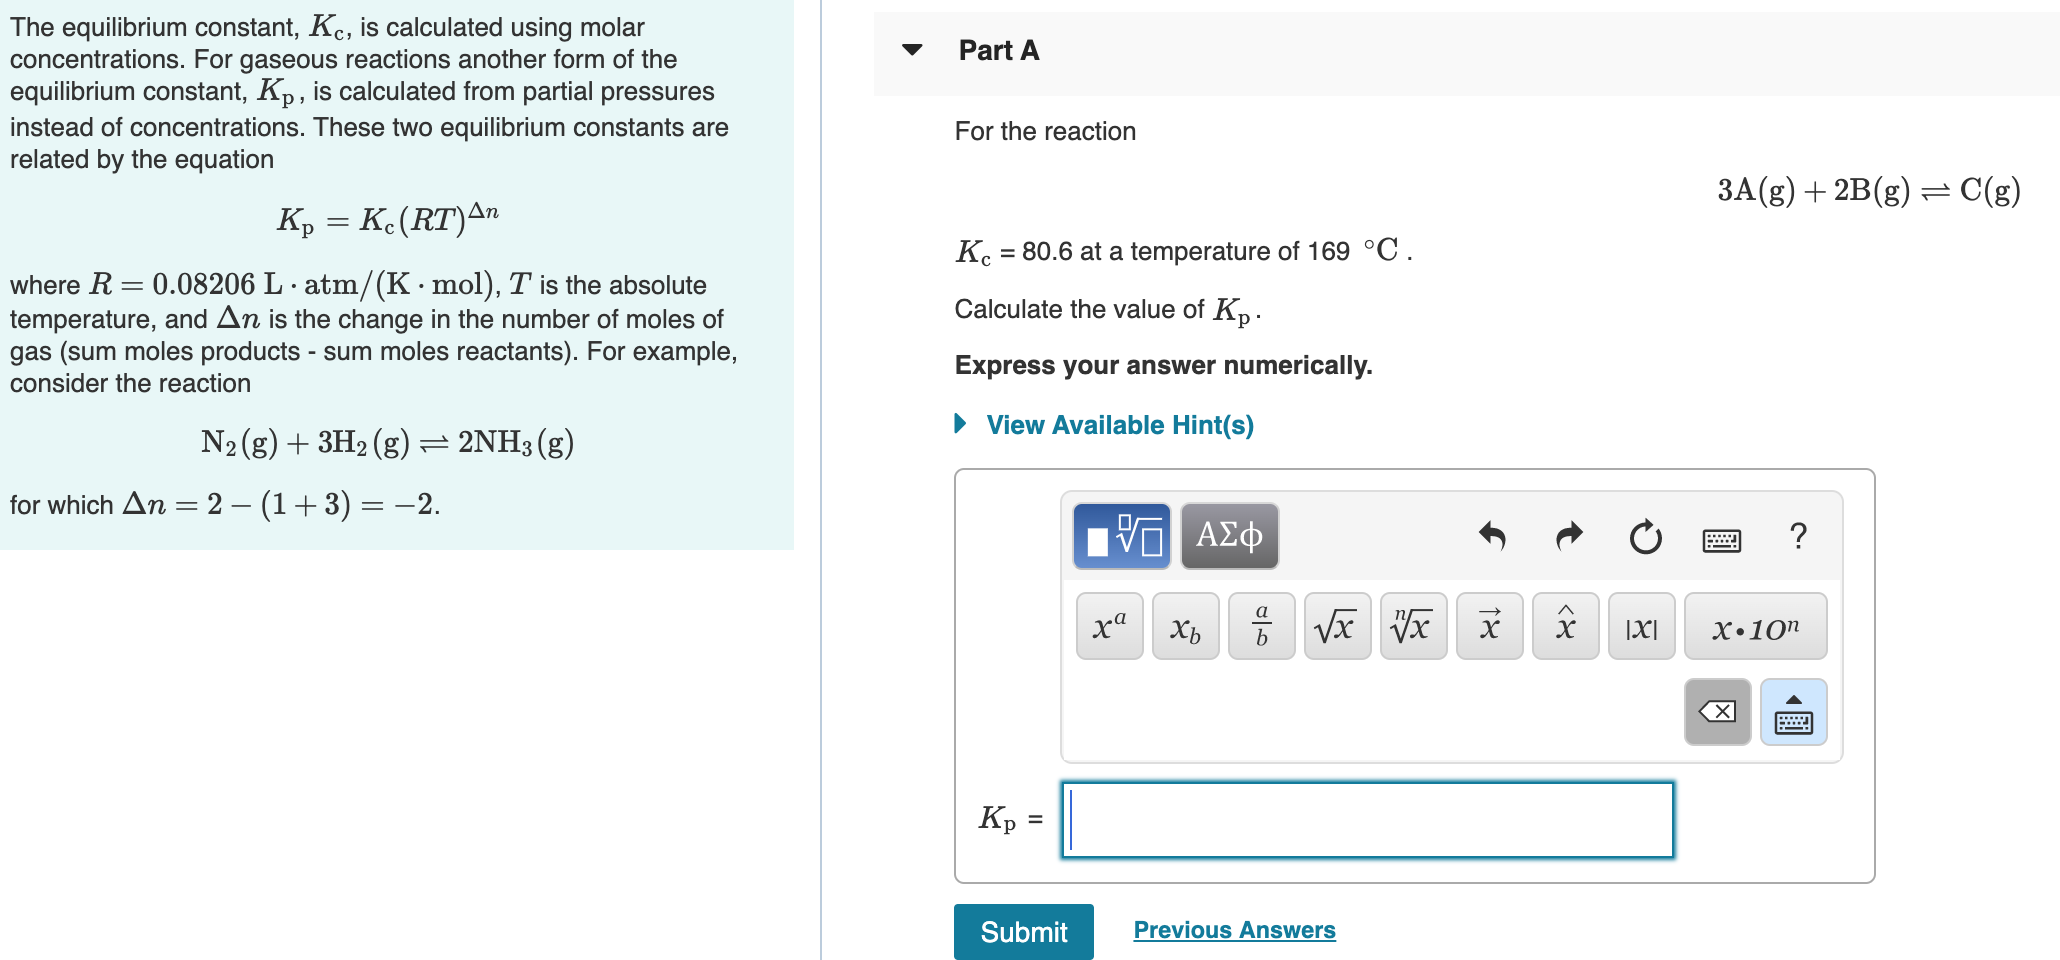Image resolution: width=2060 pixels, height=960 pixels.
Task: Click the reset circular arrow icon
Action: click(1645, 537)
